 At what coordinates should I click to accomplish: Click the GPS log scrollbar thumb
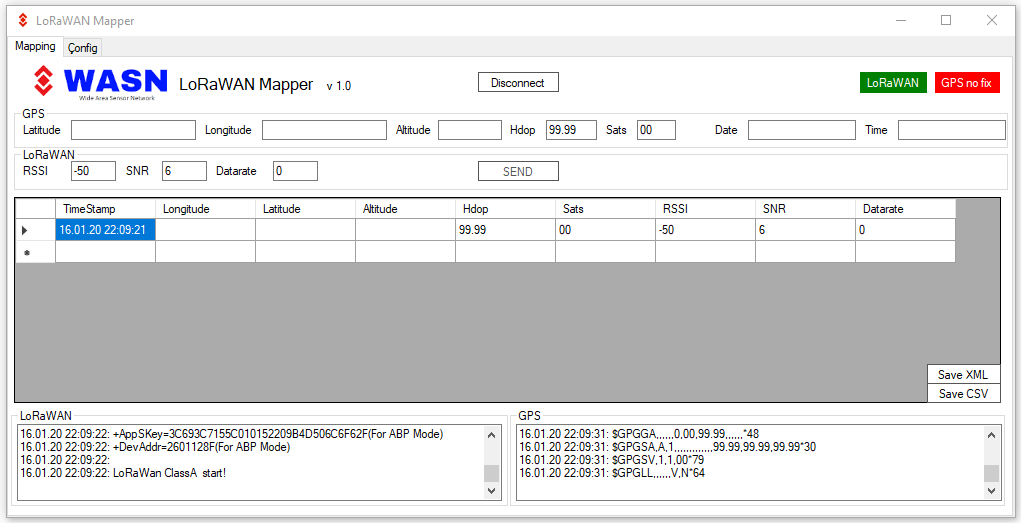991,474
